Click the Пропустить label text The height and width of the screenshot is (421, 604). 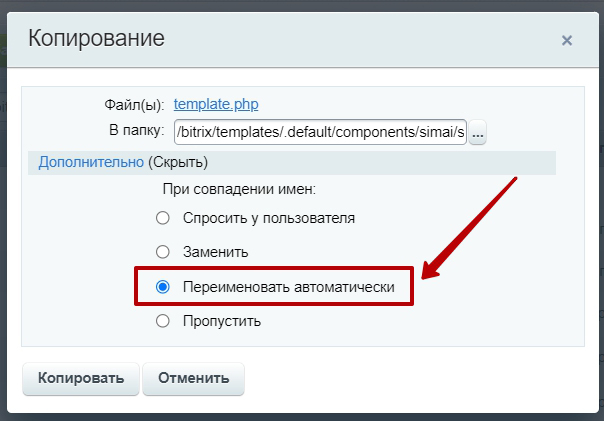click(221, 321)
